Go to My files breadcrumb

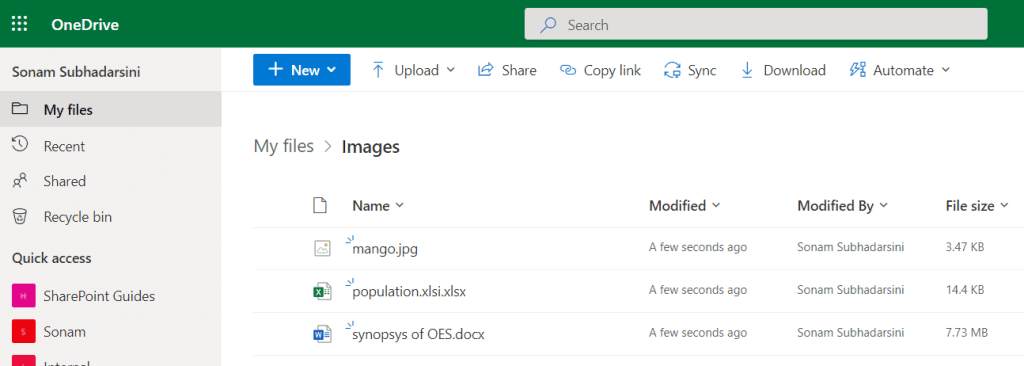point(283,146)
